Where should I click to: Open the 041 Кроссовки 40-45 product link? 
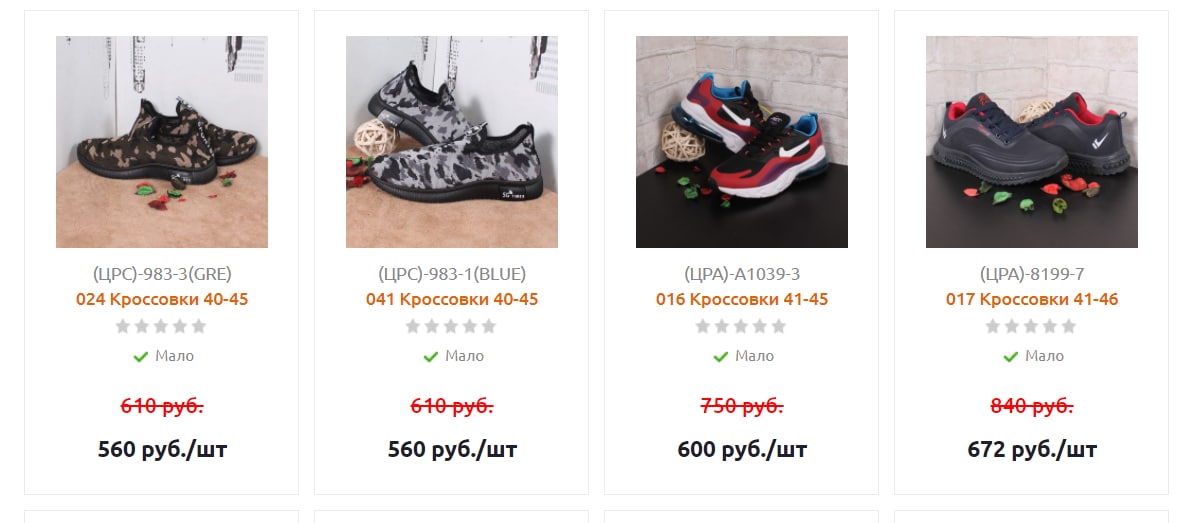point(452,300)
